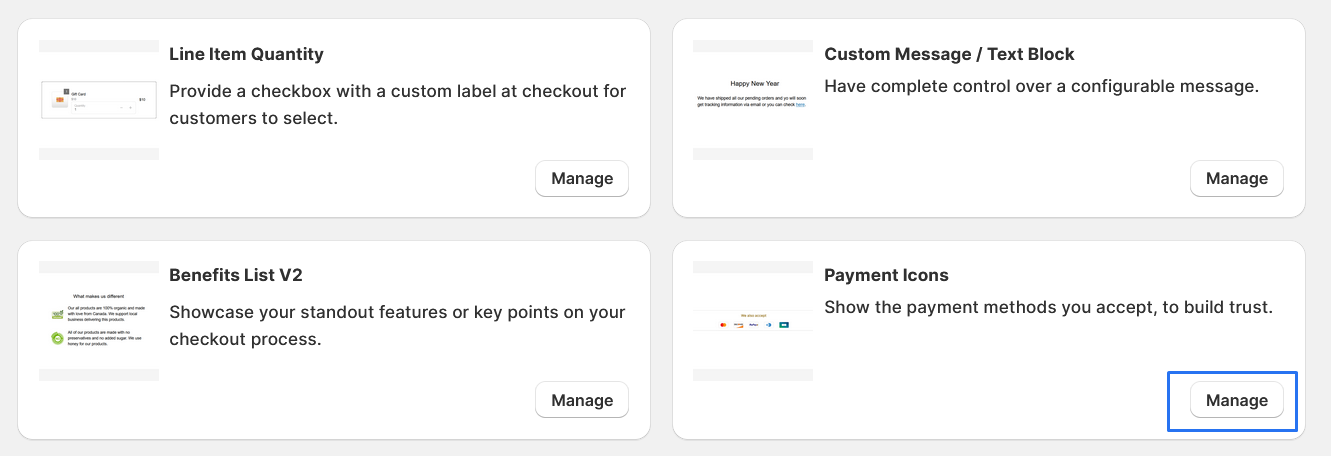Image resolution: width=1331 pixels, height=456 pixels.
Task: Click the round green badge icon in the Benefits preview
Action: (x=58, y=339)
